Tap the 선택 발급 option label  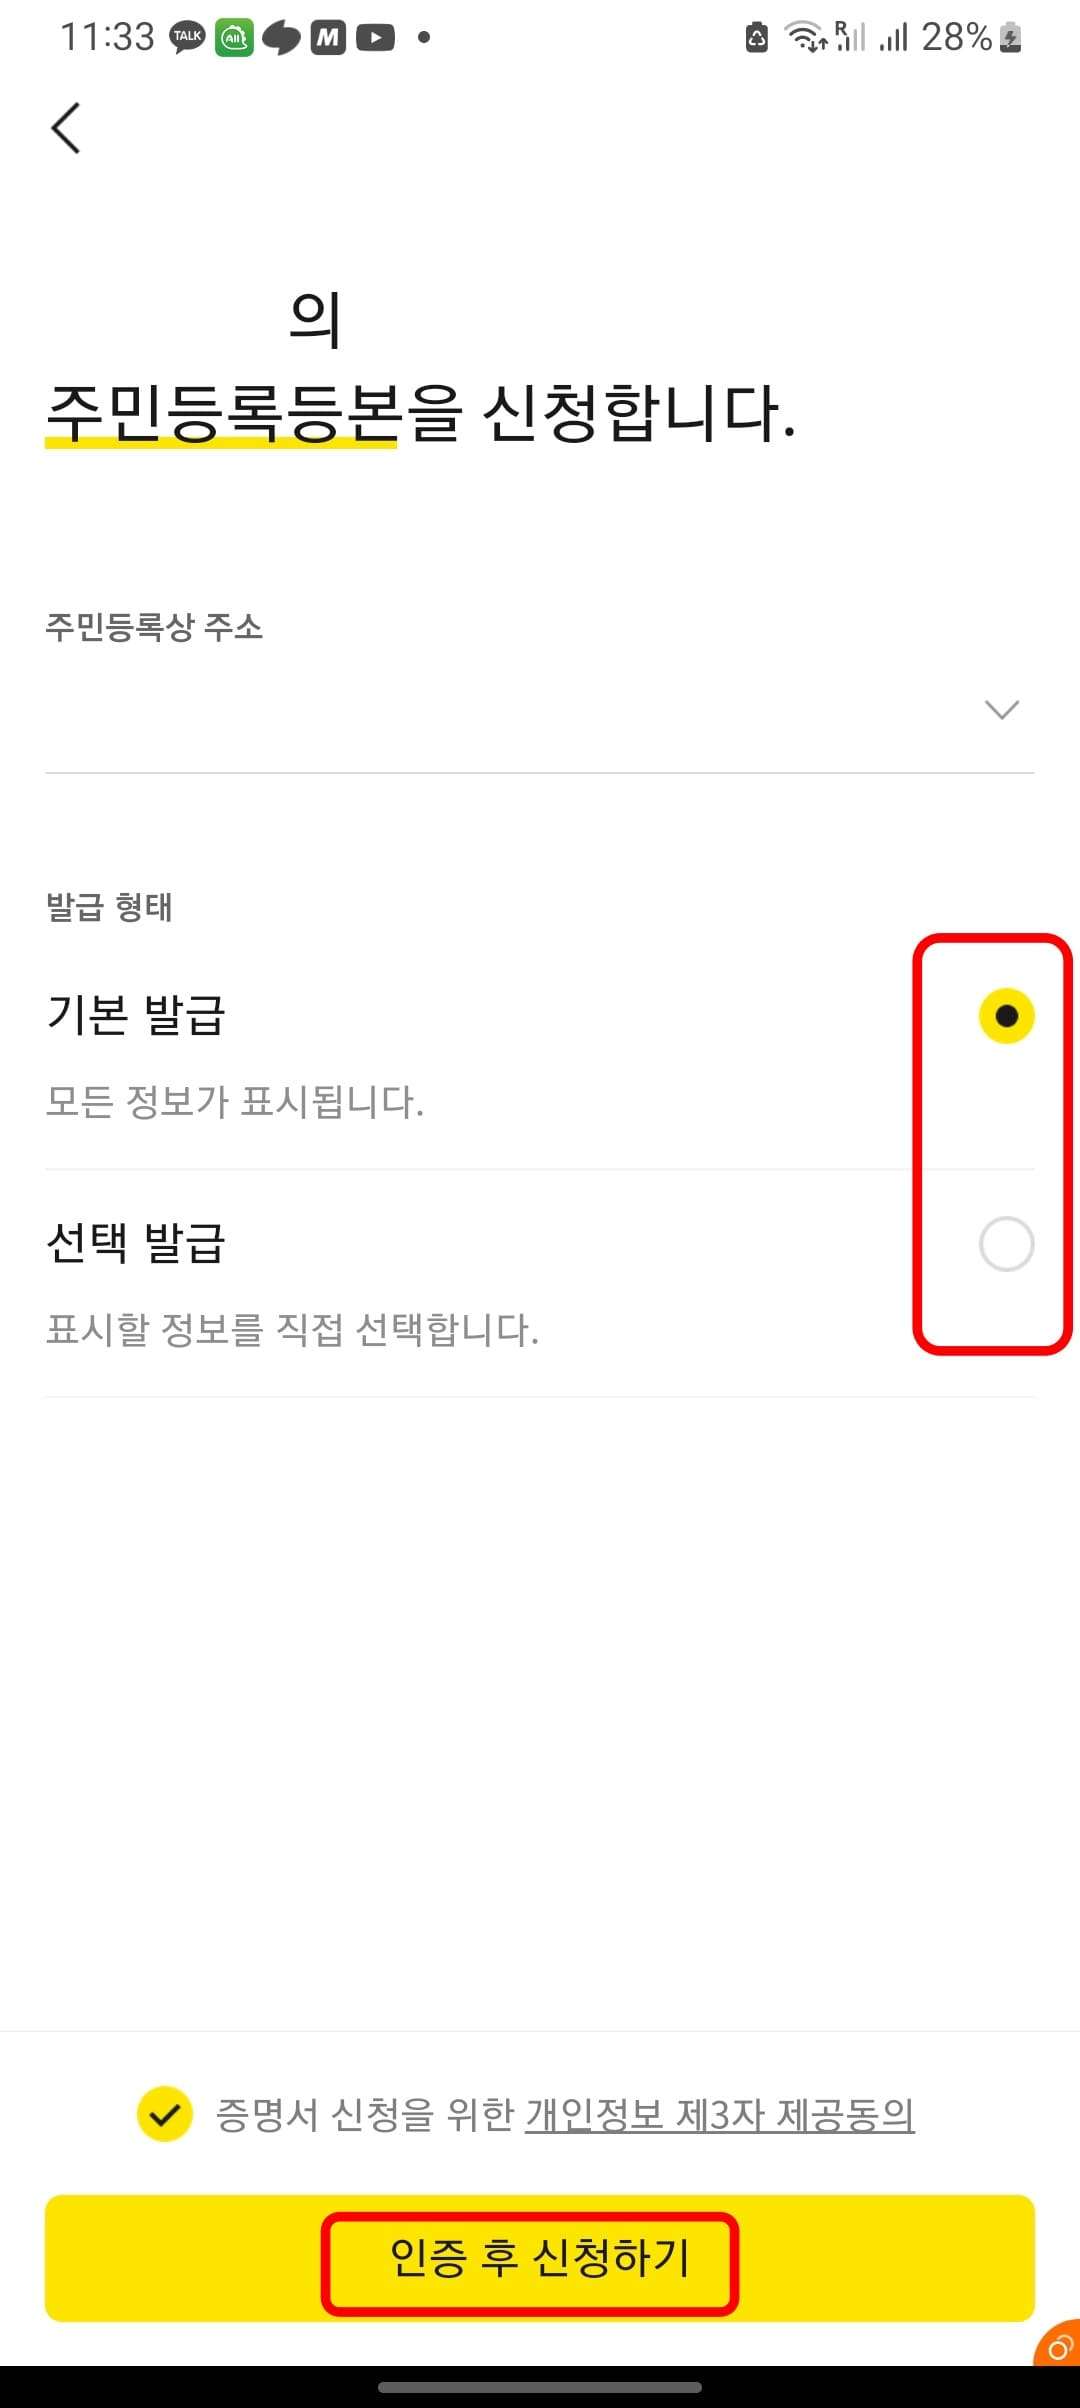pyautogui.click(x=136, y=1243)
